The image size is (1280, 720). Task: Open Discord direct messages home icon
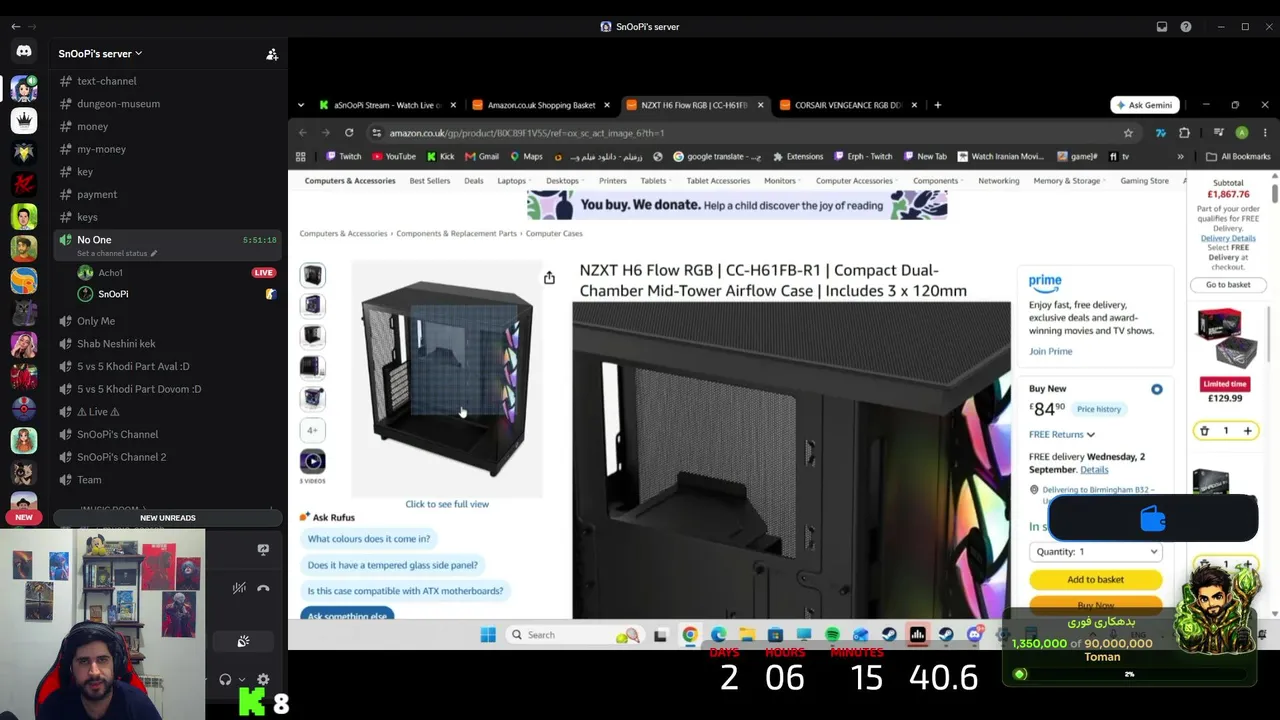click(24, 51)
